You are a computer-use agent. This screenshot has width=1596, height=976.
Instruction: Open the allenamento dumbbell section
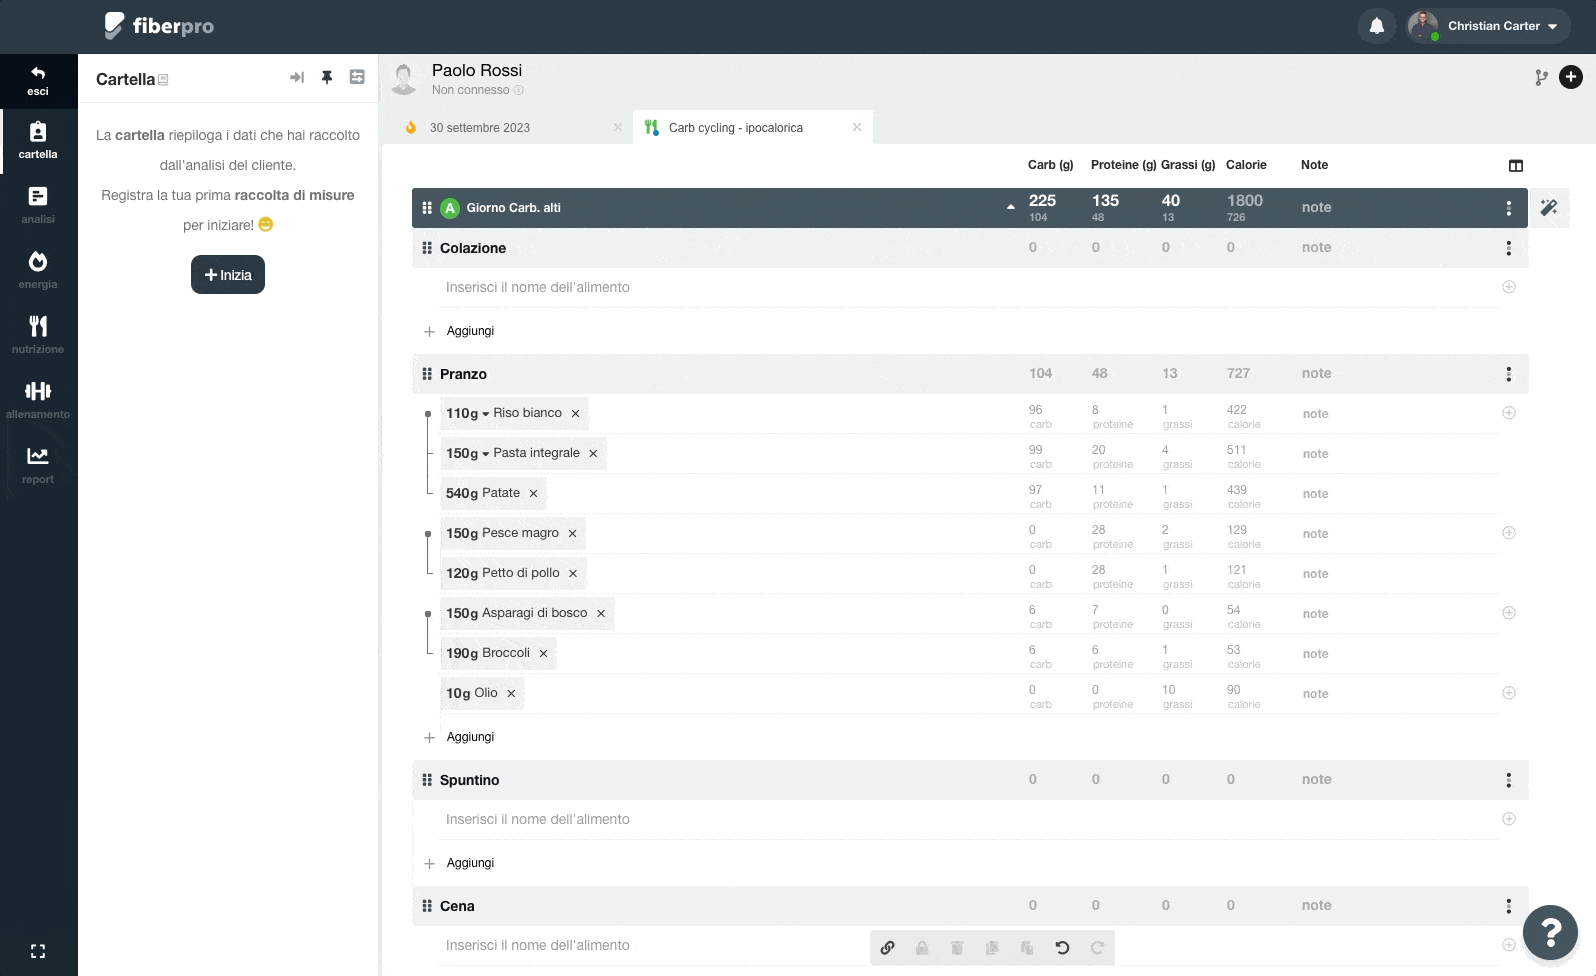point(38,399)
